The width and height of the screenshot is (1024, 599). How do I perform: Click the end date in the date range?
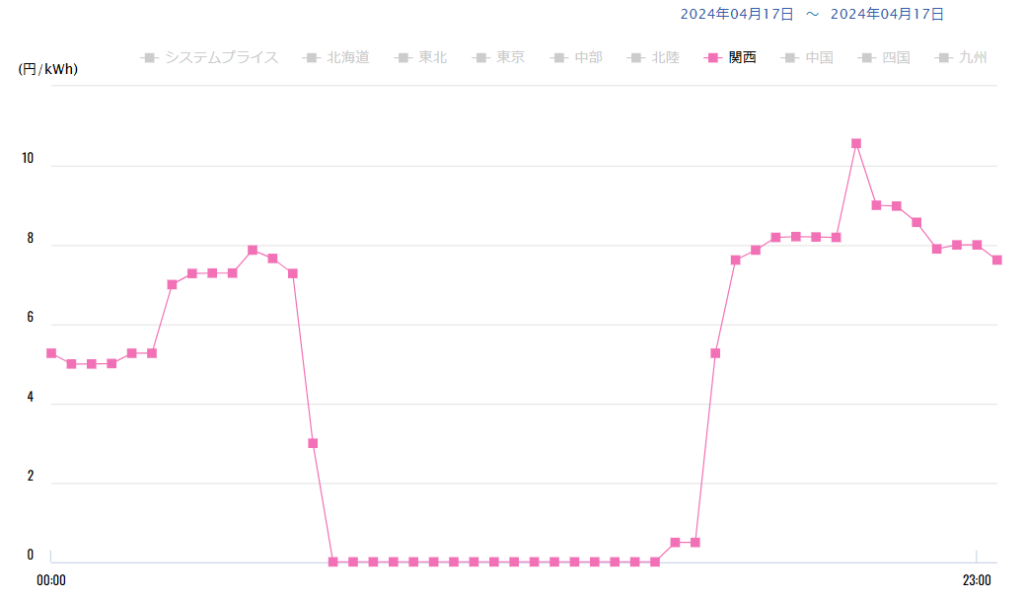887,14
